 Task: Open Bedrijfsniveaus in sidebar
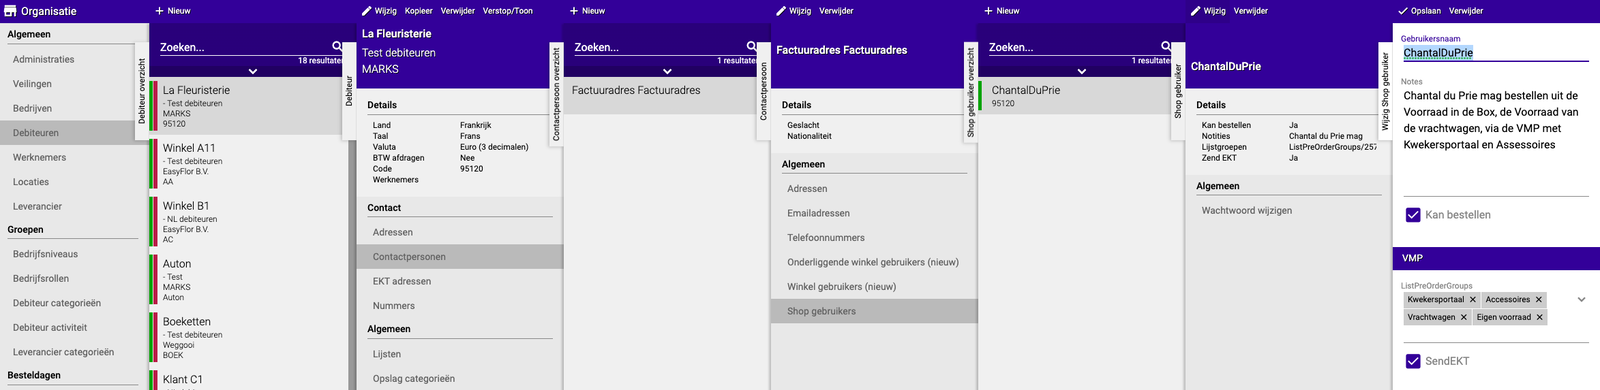tap(74, 254)
